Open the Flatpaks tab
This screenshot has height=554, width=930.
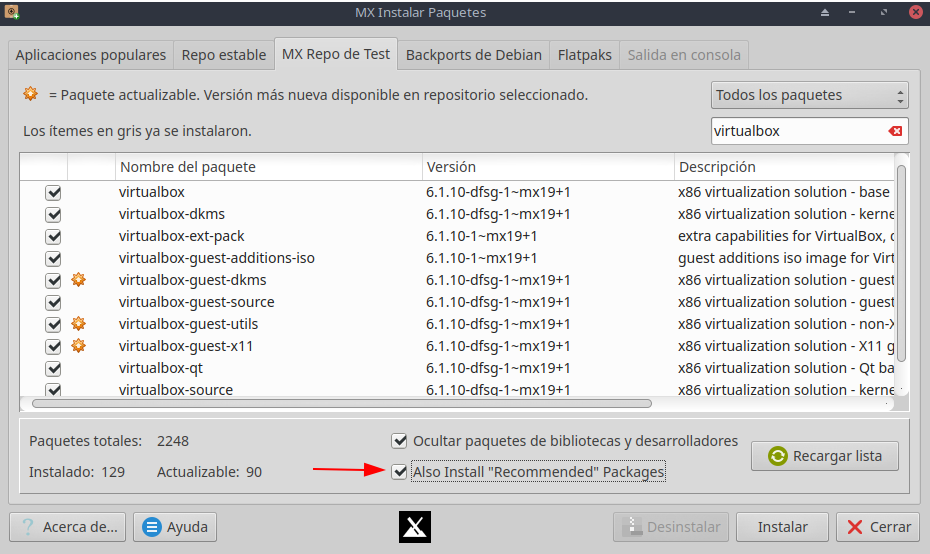[x=584, y=55]
